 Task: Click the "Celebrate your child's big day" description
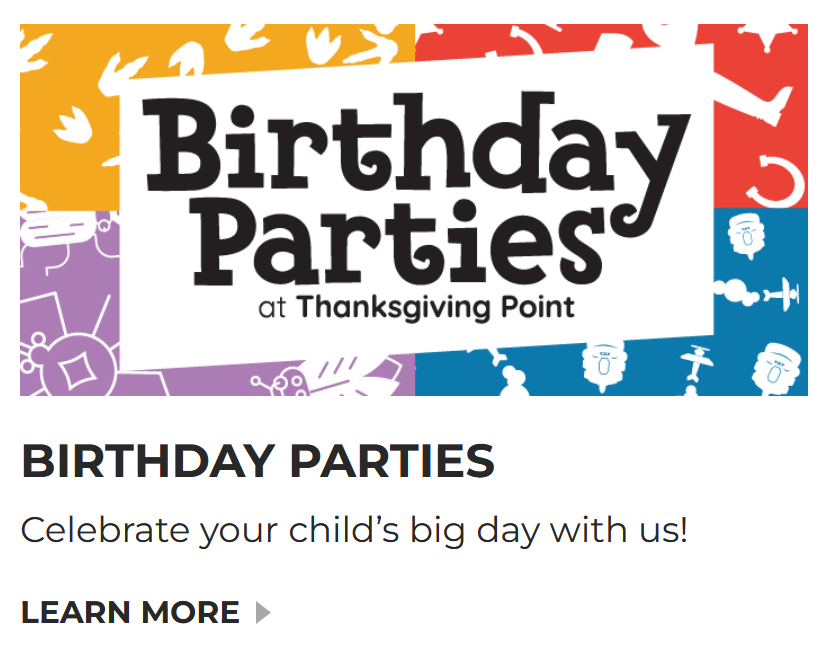[x=354, y=530]
